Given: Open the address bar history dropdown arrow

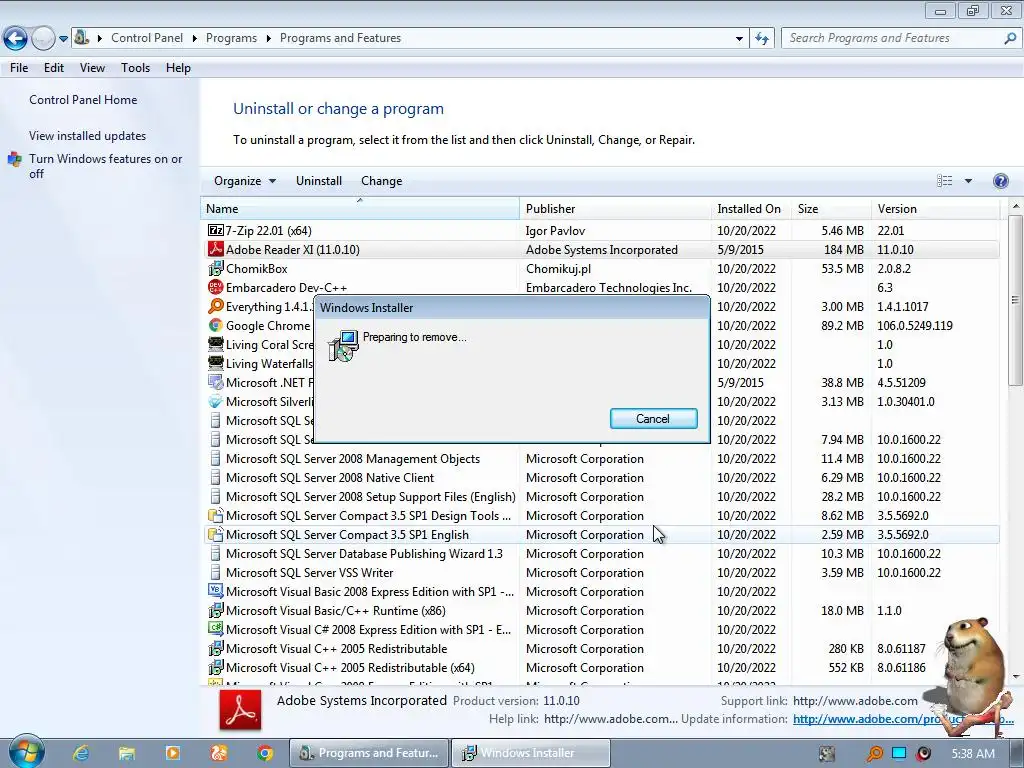Looking at the screenshot, I should tap(739, 39).
